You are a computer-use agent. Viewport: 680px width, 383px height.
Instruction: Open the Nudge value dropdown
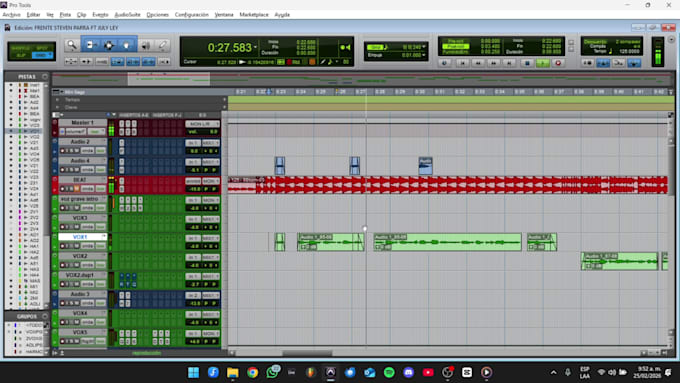pos(424,55)
